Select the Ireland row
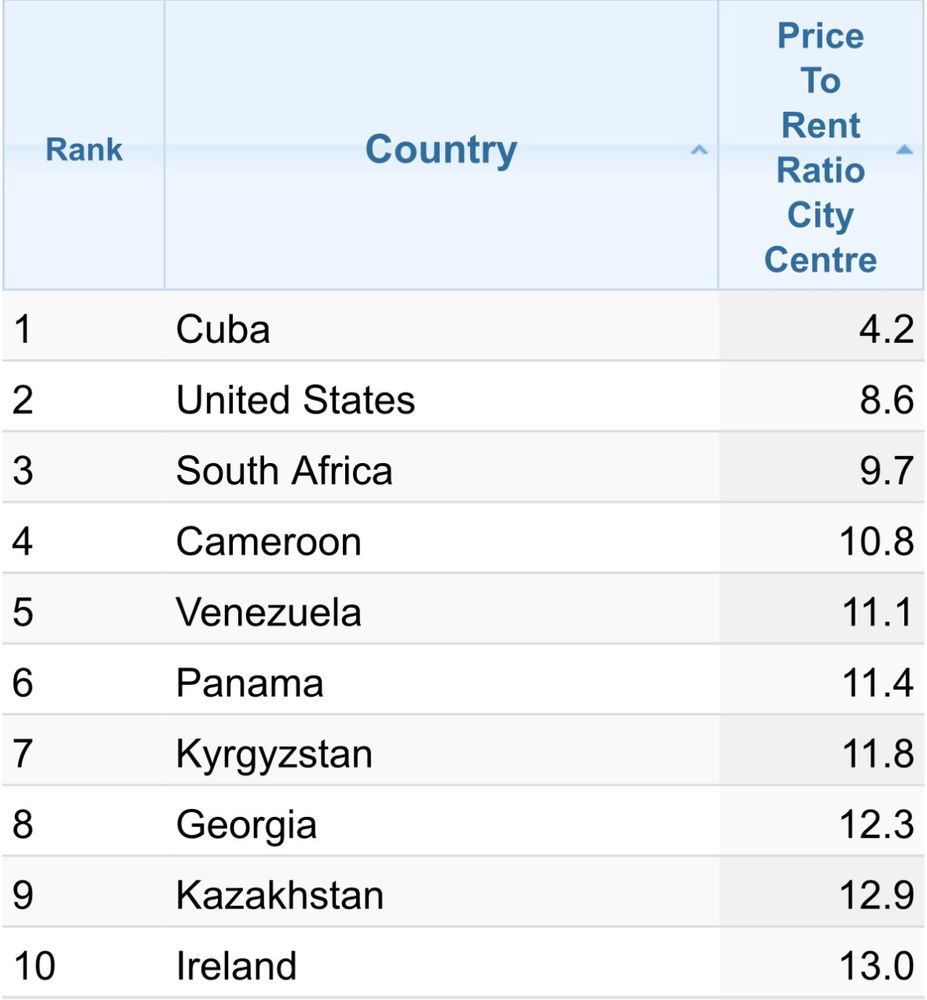This screenshot has height=1000, width=927. coord(464,965)
